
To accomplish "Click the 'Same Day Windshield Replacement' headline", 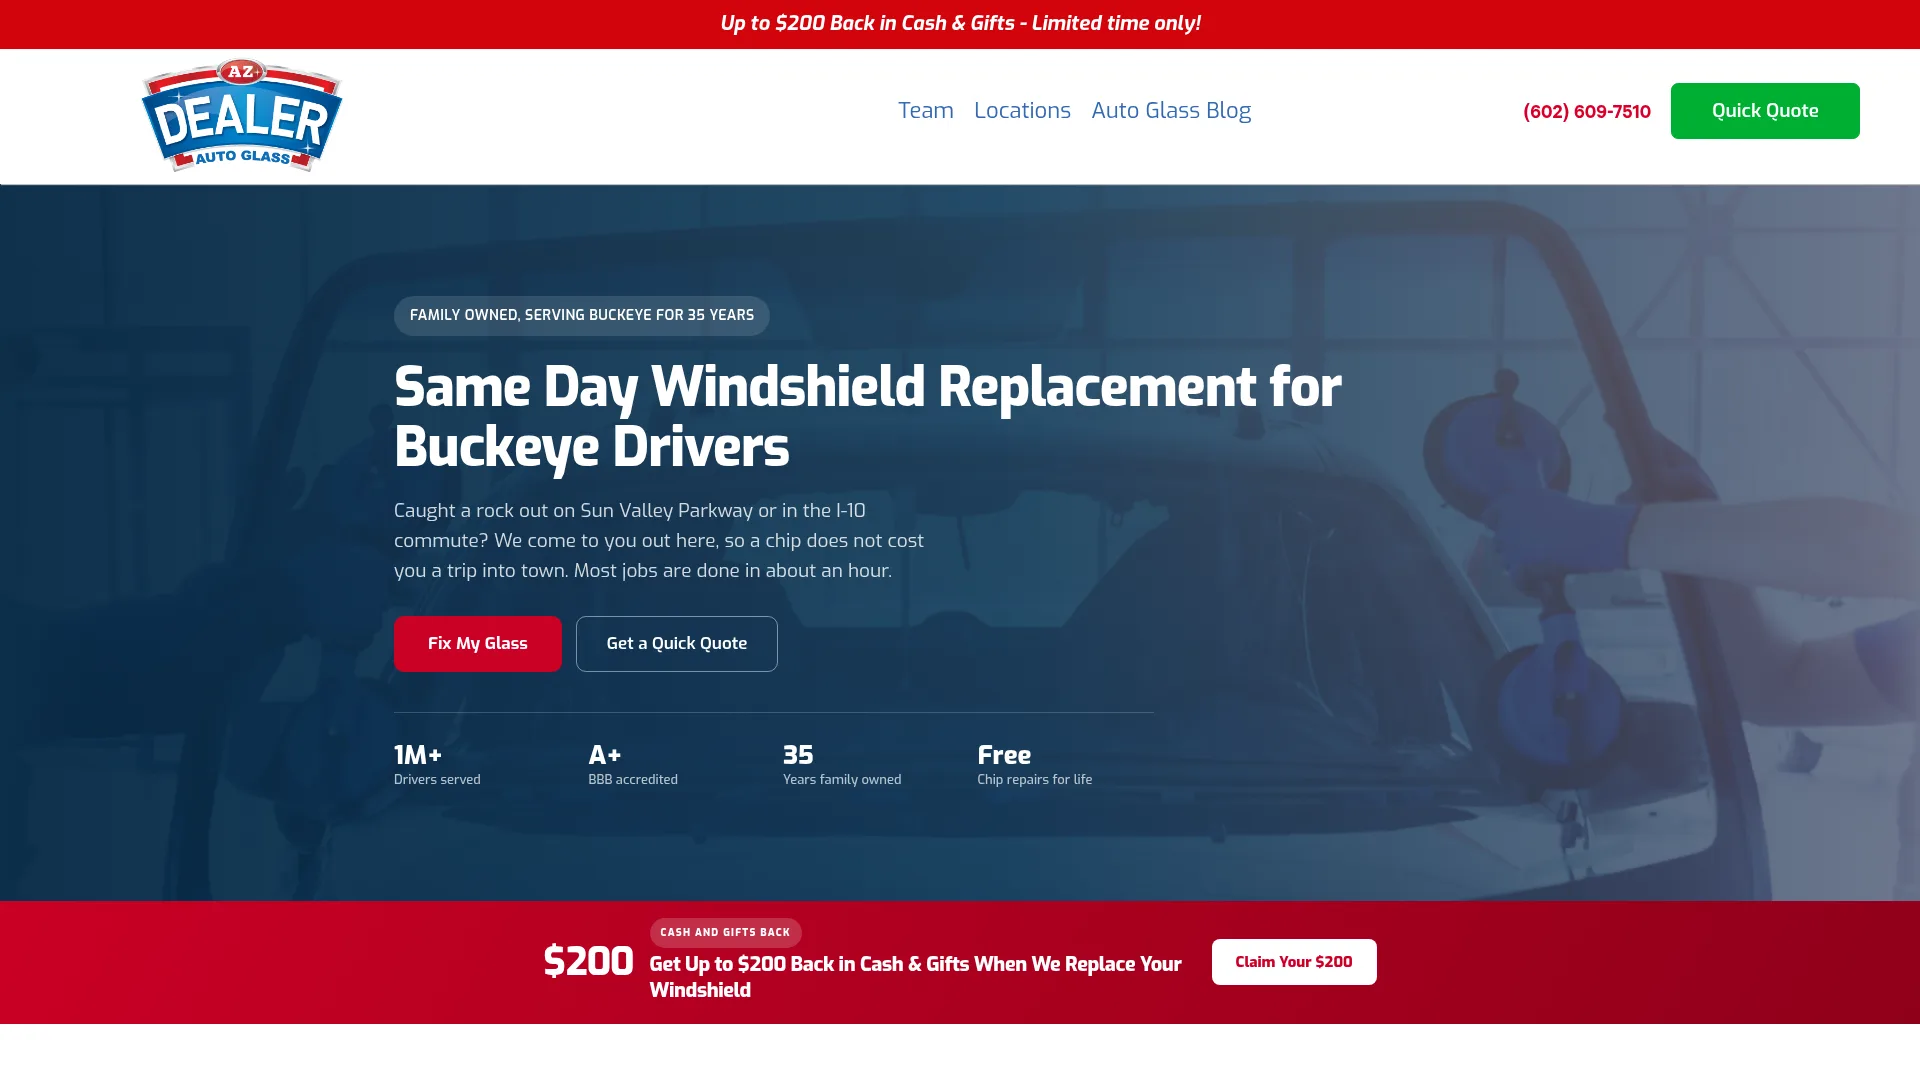I will [867, 416].
